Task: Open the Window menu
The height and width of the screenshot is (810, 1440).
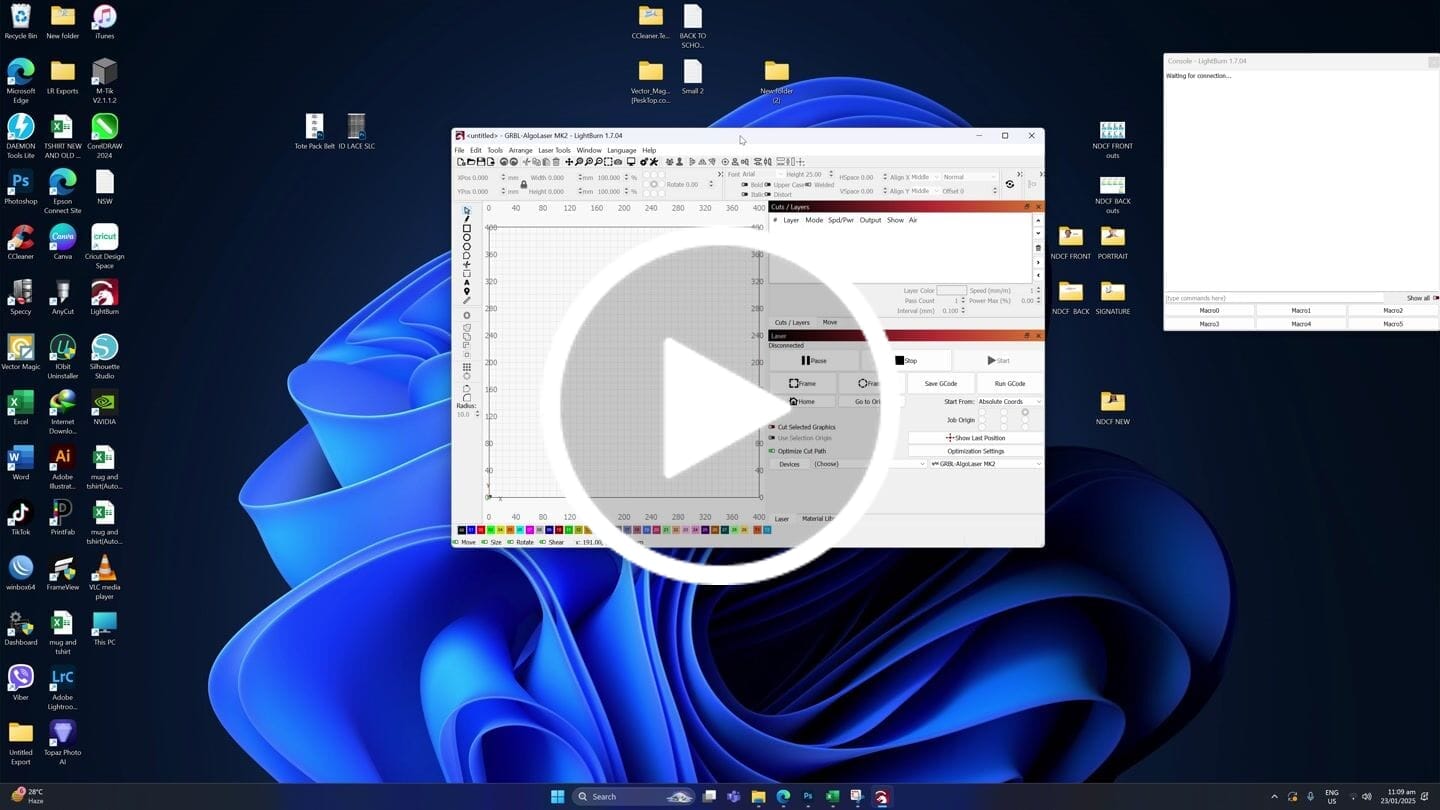Action: click(x=589, y=150)
